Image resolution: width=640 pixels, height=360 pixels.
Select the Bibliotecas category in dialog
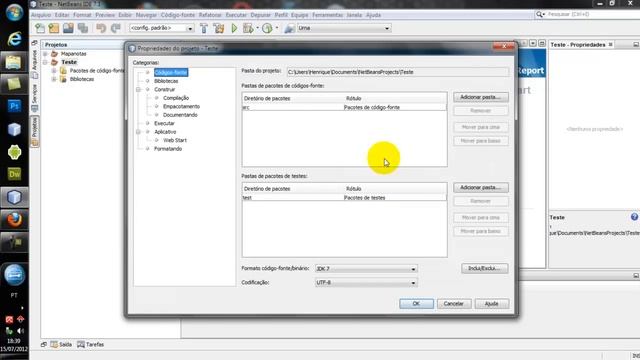pyautogui.click(x=166, y=81)
